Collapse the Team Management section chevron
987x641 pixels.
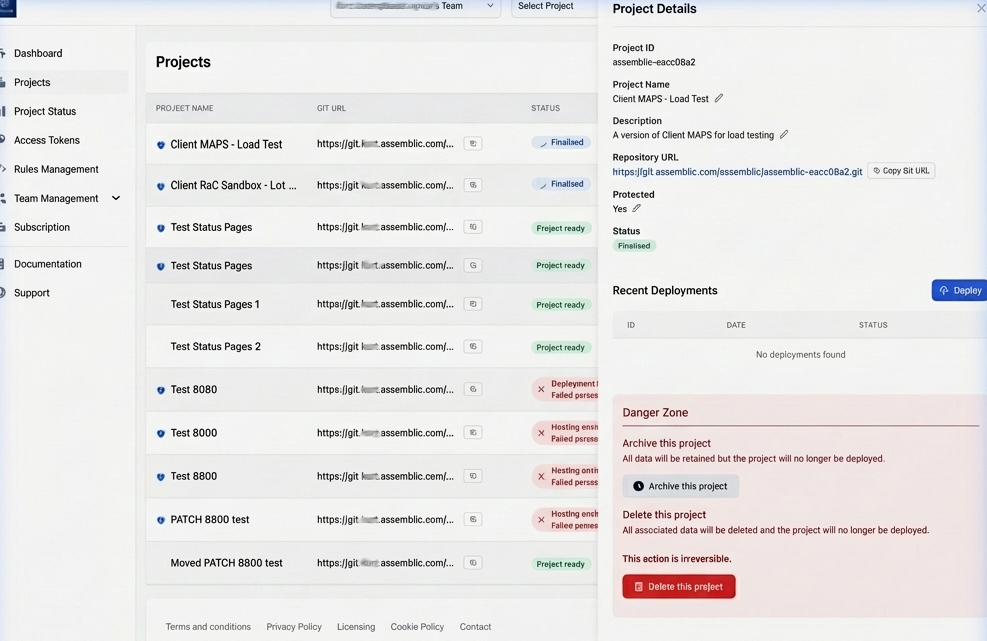(116, 198)
